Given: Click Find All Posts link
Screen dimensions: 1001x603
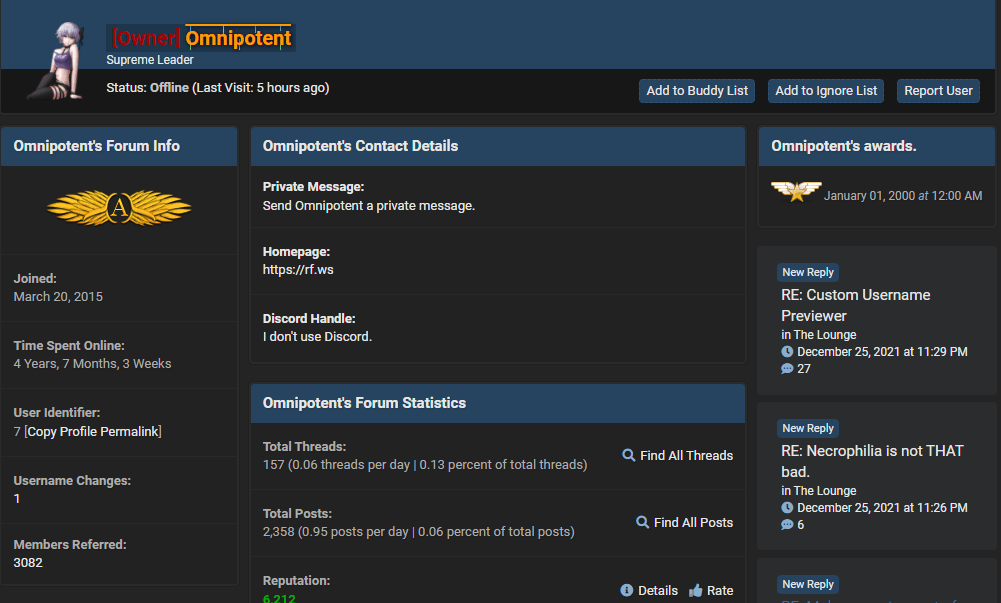Looking at the screenshot, I should [693, 522].
